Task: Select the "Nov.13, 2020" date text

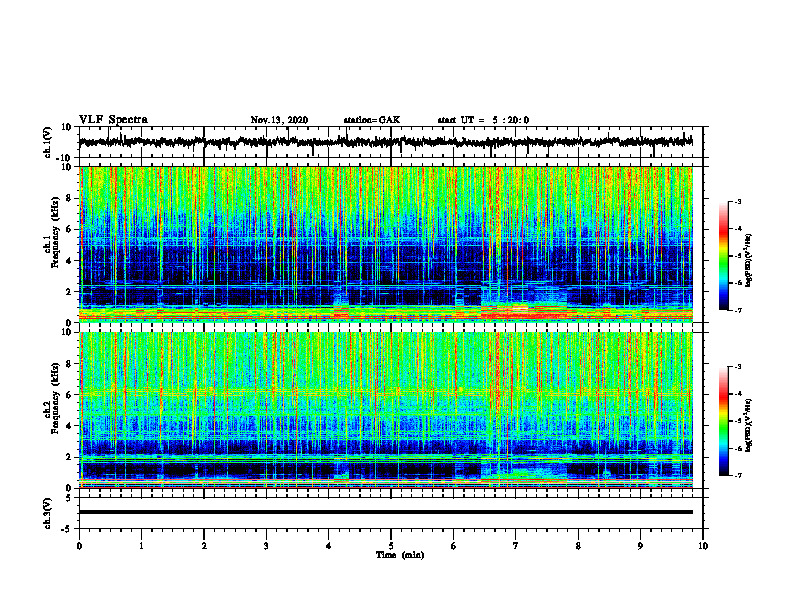Action: click(x=279, y=120)
